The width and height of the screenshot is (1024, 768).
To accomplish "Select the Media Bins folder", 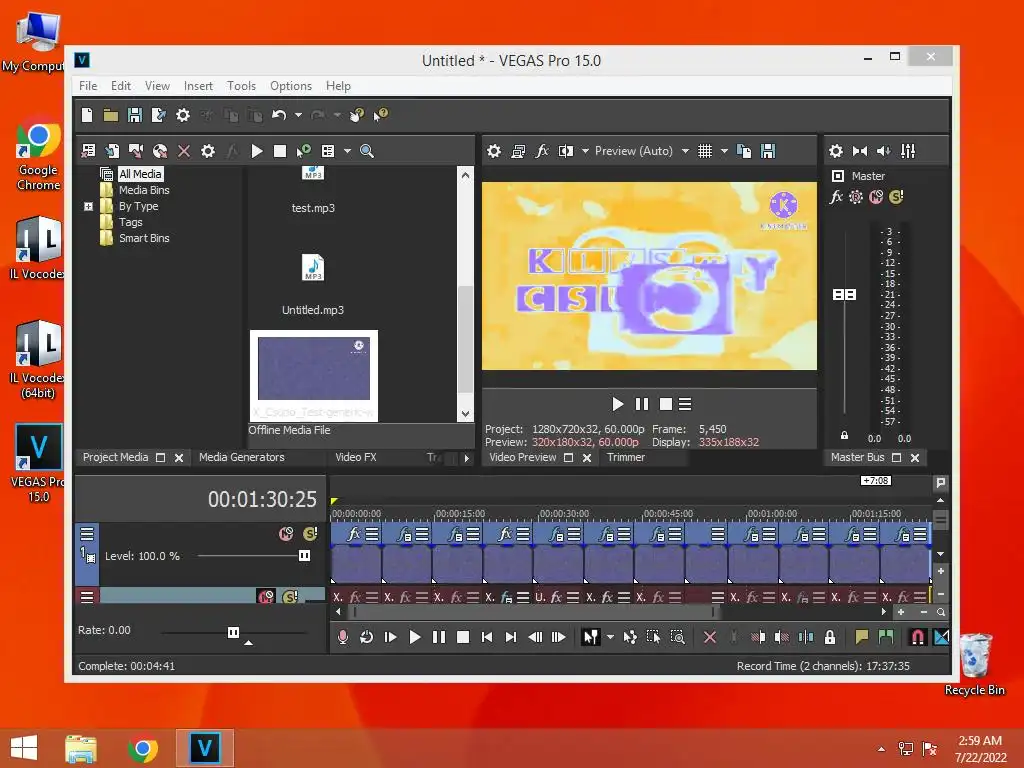I will [144, 190].
